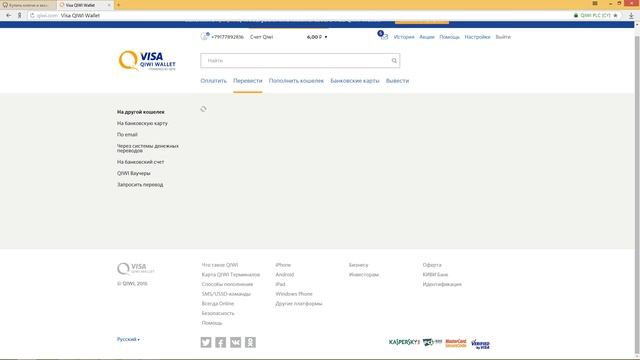Image resolution: width=640 pixels, height=360 pixels.
Task: Click the phone account icon
Action: 204,36
